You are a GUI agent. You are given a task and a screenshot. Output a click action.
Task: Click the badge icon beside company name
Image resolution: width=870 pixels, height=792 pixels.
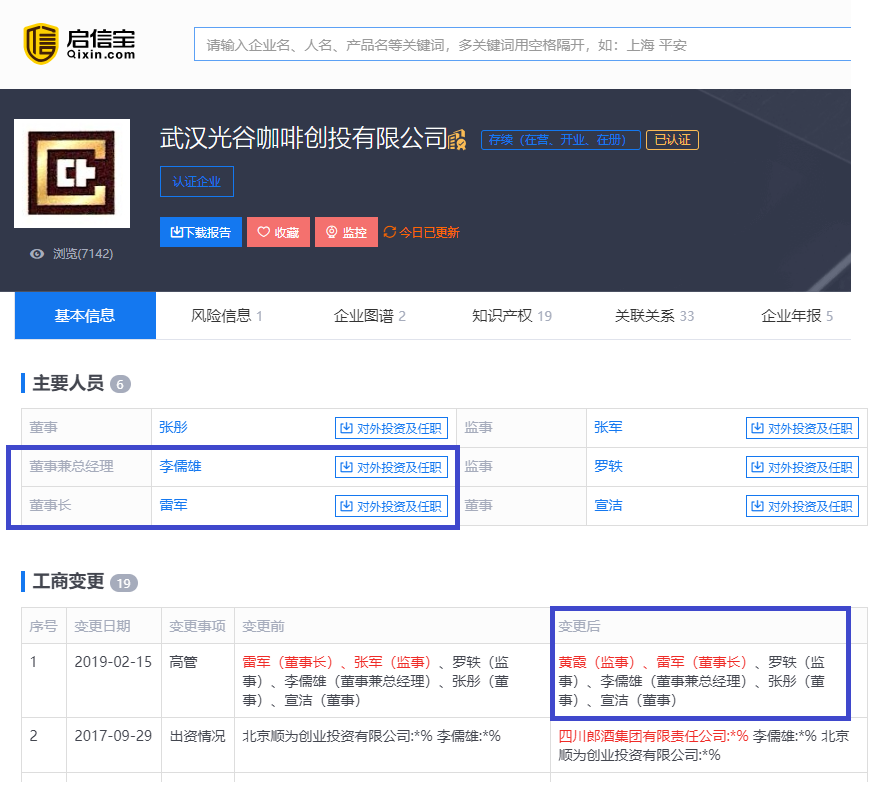(x=458, y=140)
